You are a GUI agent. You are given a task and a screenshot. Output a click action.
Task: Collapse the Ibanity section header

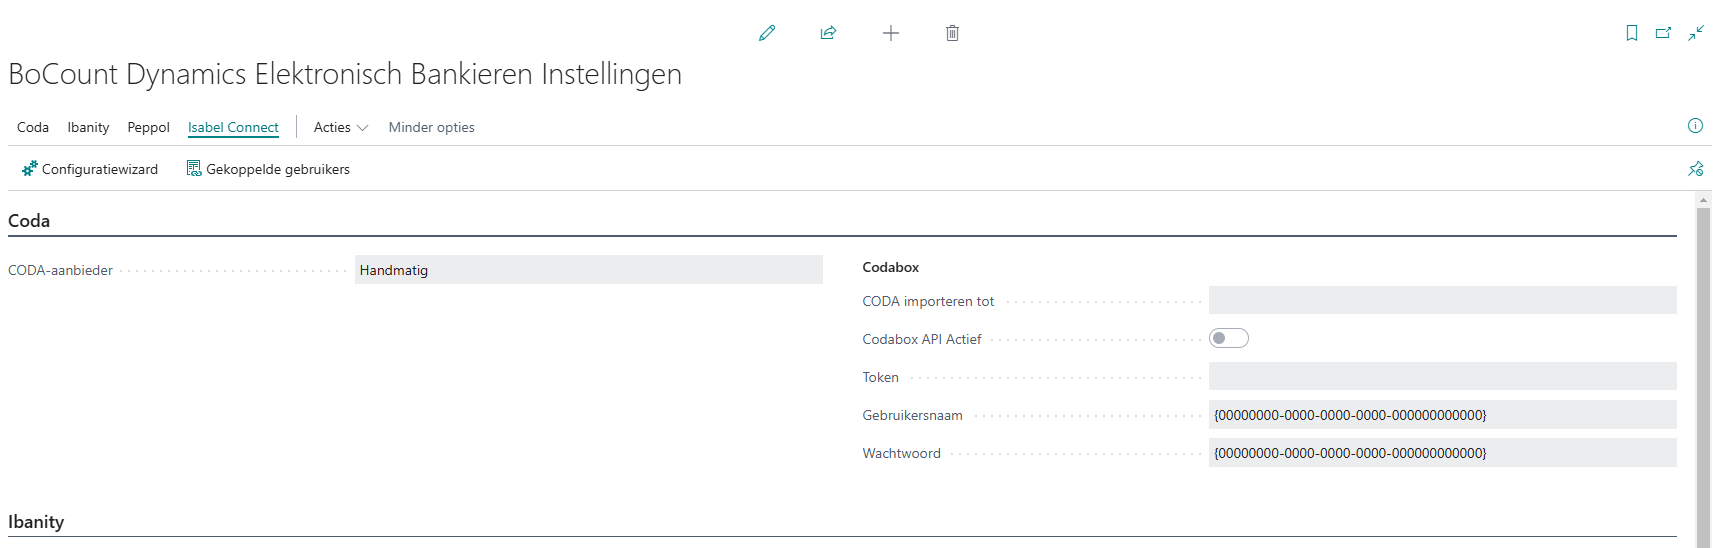(36, 522)
